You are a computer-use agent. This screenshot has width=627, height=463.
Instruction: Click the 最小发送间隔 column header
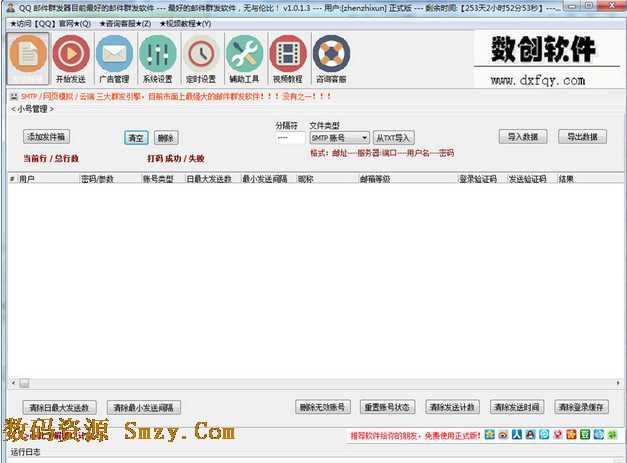tap(268, 179)
